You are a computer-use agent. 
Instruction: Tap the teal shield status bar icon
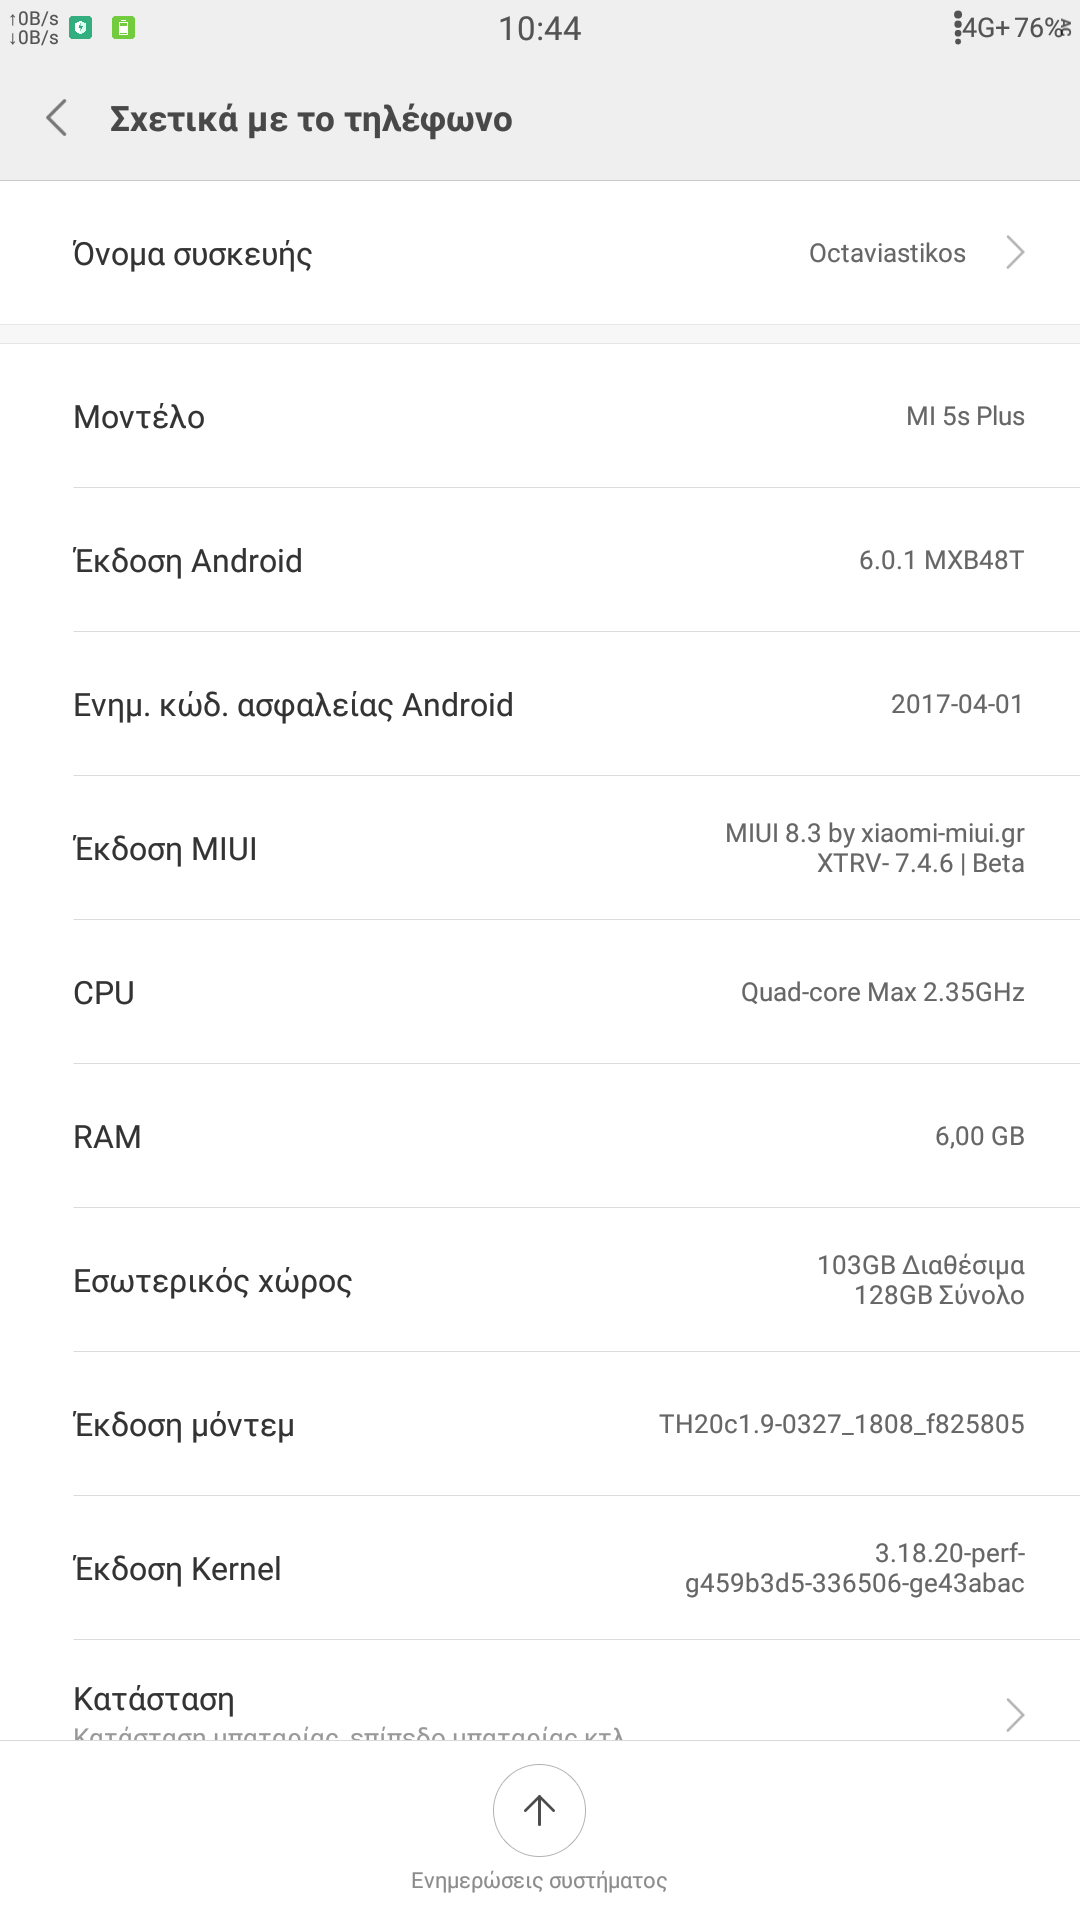click(x=81, y=28)
